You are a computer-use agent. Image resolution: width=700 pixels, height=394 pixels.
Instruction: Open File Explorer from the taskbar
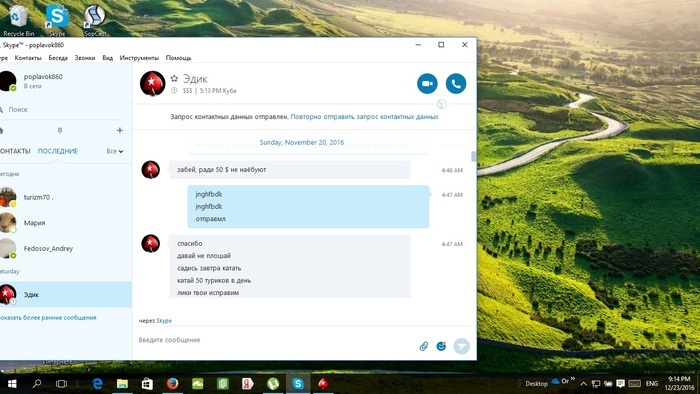tap(122, 384)
